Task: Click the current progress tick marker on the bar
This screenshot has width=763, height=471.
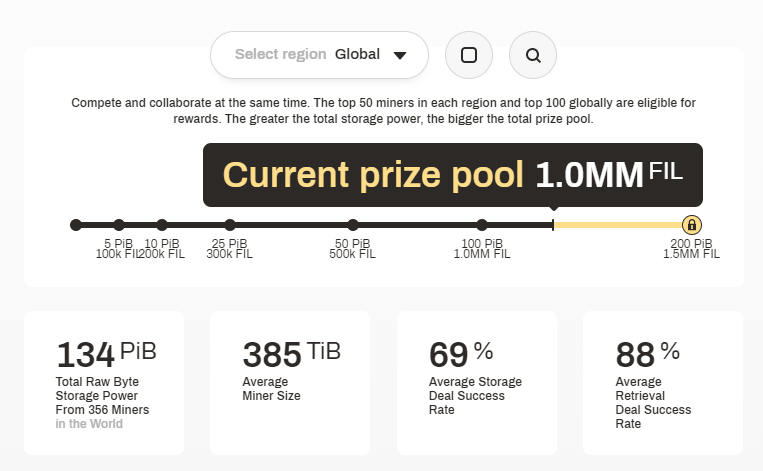Action: [553, 225]
